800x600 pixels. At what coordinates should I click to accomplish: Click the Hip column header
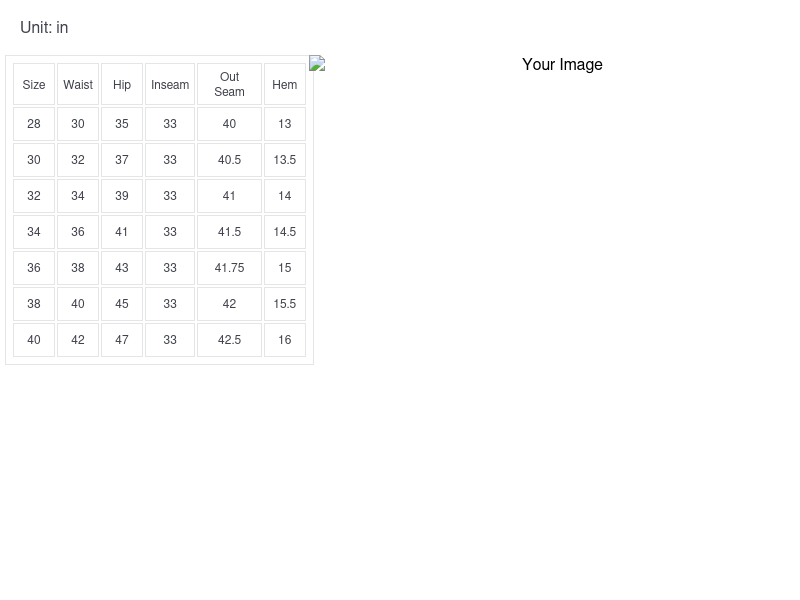[122, 85]
